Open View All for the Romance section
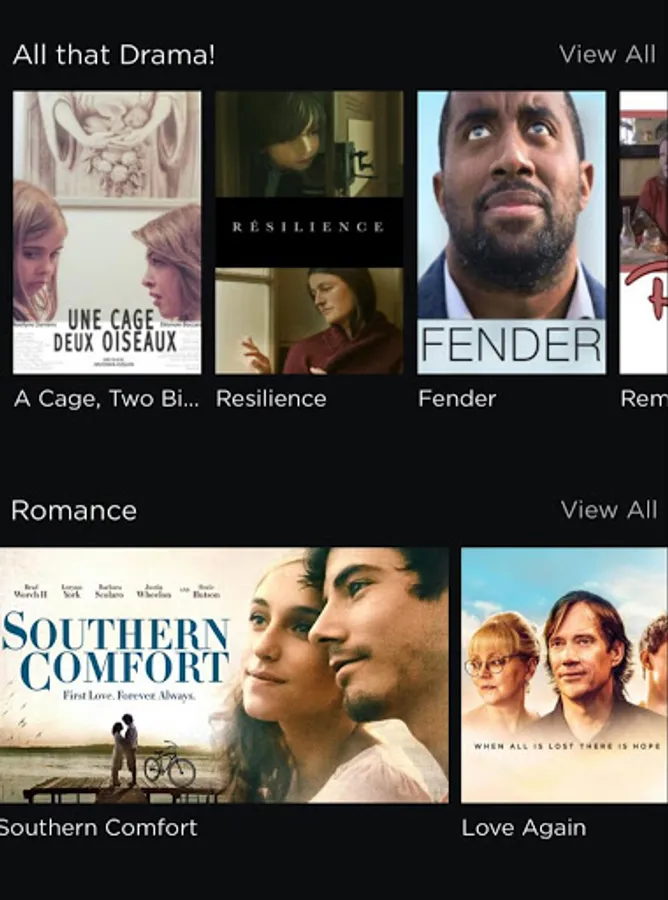The width and height of the screenshot is (668, 900). 609,510
